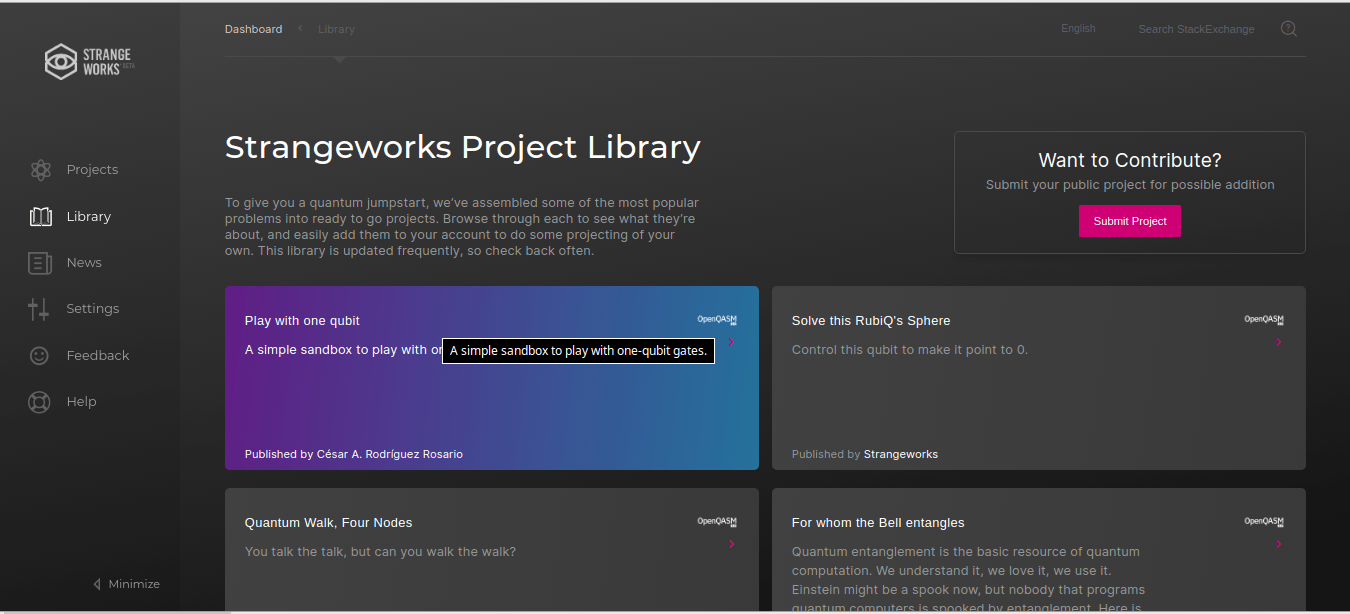Image resolution: width=1350 pixels, height=614 pixels.
Task: Click text 'Control this qubit to make it point to 0.'
Action: click(x=910, y=350)
